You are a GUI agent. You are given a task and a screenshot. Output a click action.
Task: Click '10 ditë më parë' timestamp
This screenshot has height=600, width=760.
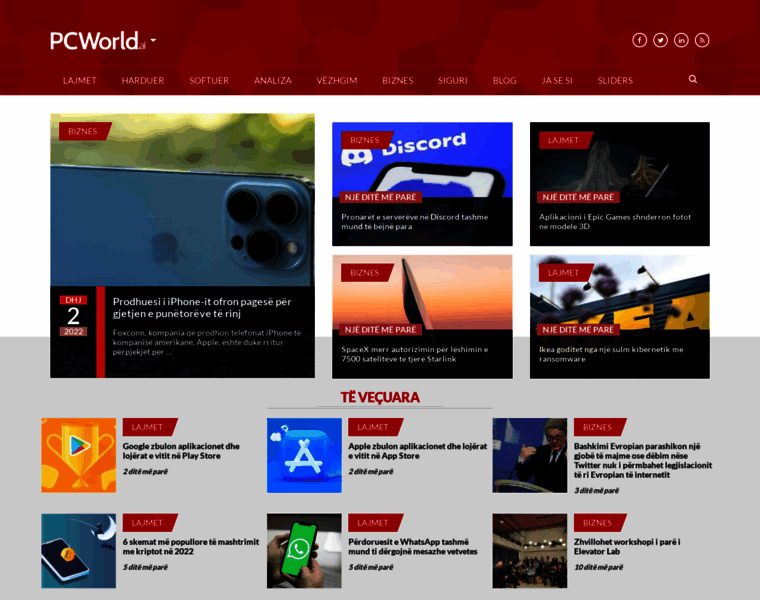click(598, 567)
